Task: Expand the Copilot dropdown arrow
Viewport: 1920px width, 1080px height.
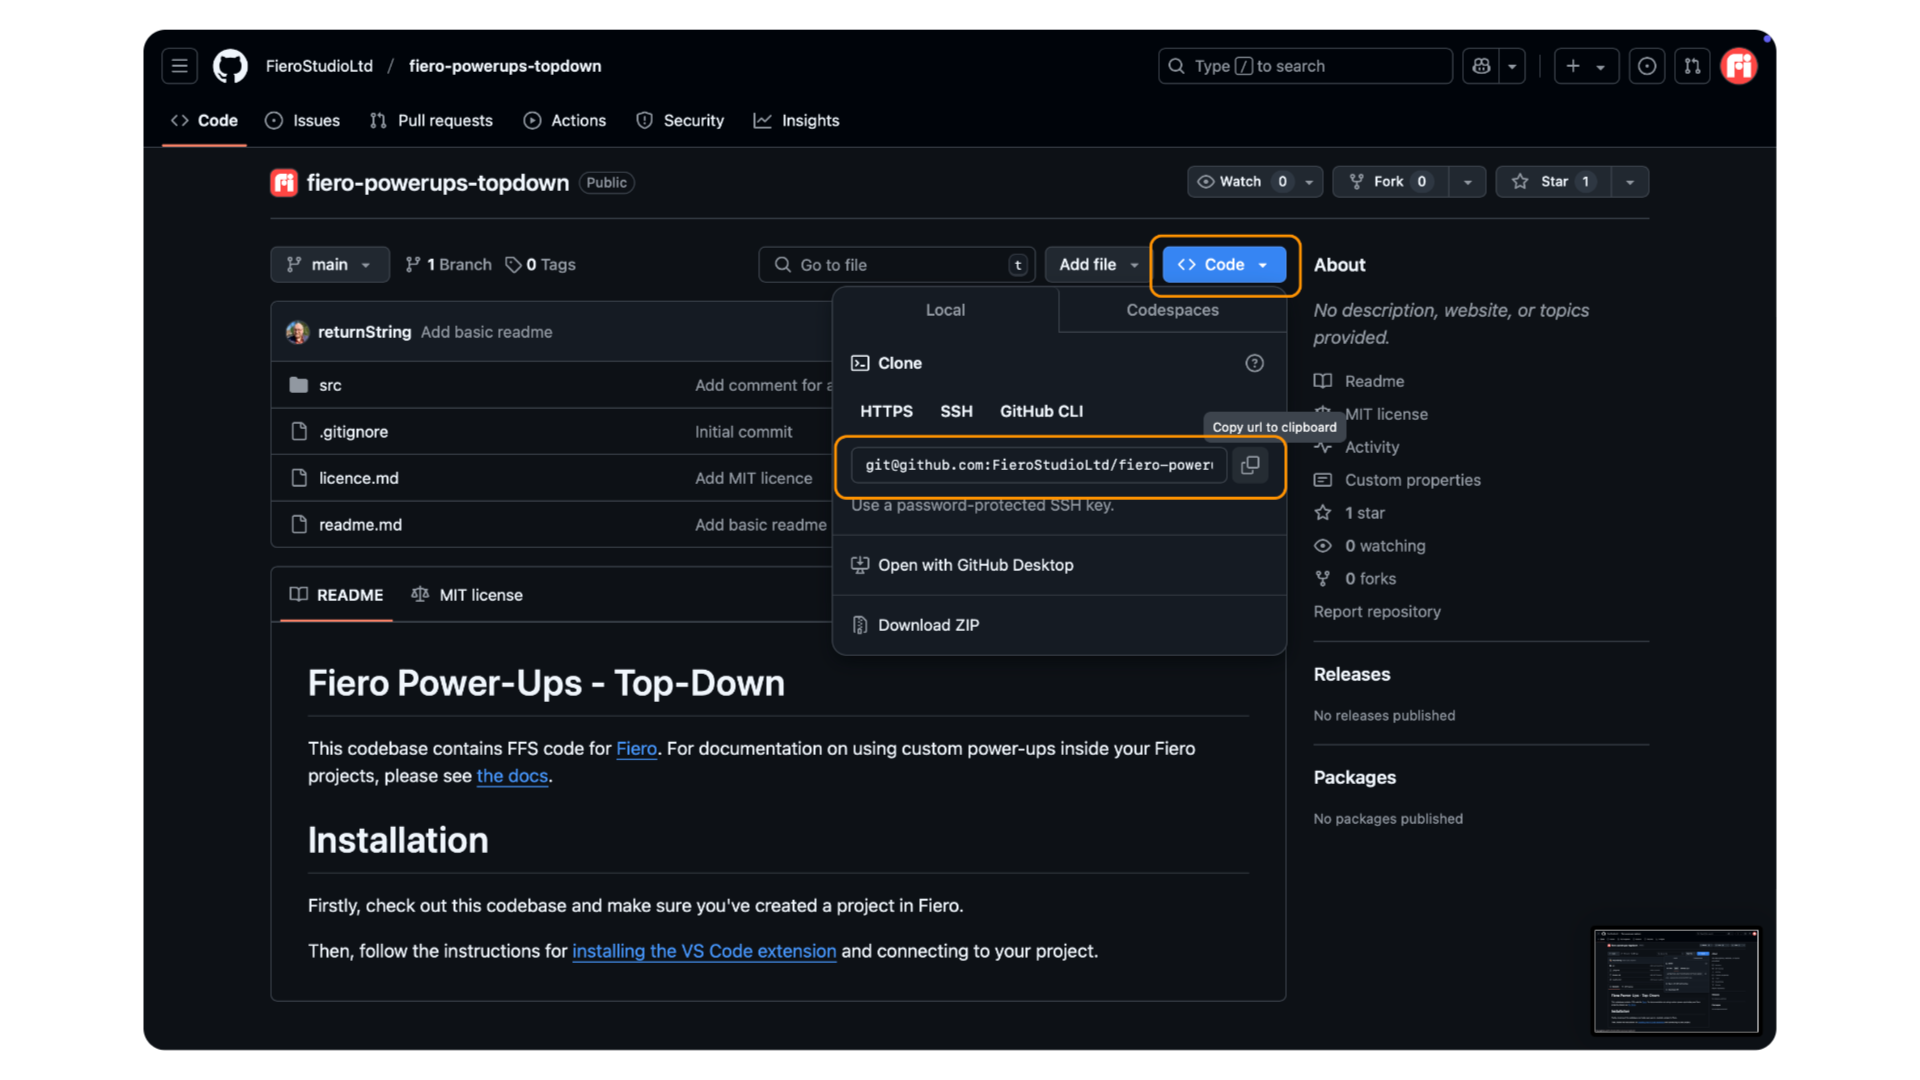Action: 1512,66
